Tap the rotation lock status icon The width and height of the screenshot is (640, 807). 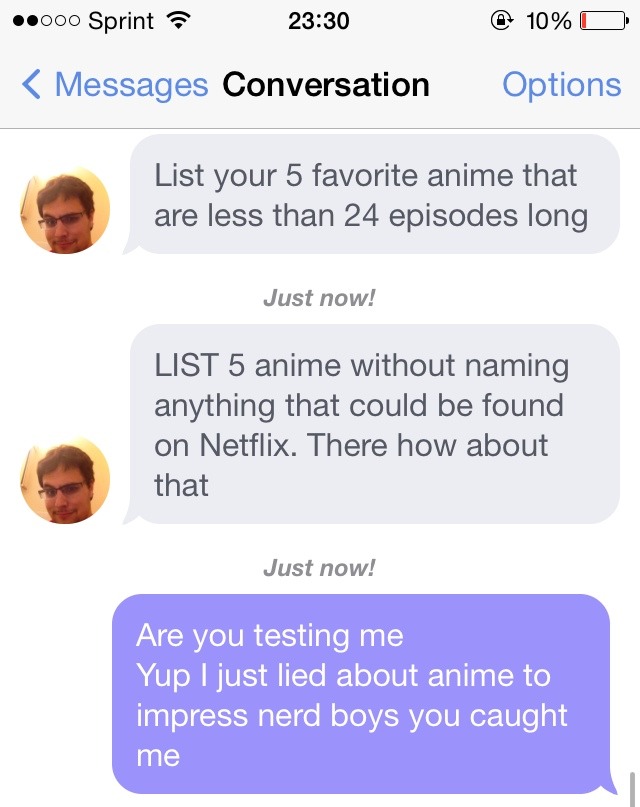(x=502, y=20)
